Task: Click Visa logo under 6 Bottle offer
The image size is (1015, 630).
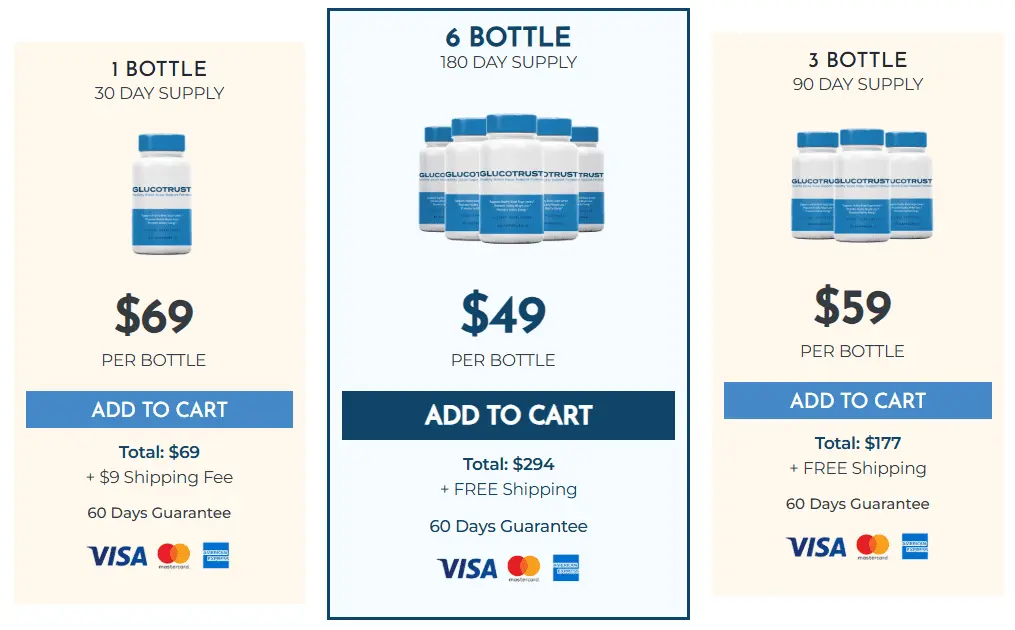Action: tap(467, 569)
